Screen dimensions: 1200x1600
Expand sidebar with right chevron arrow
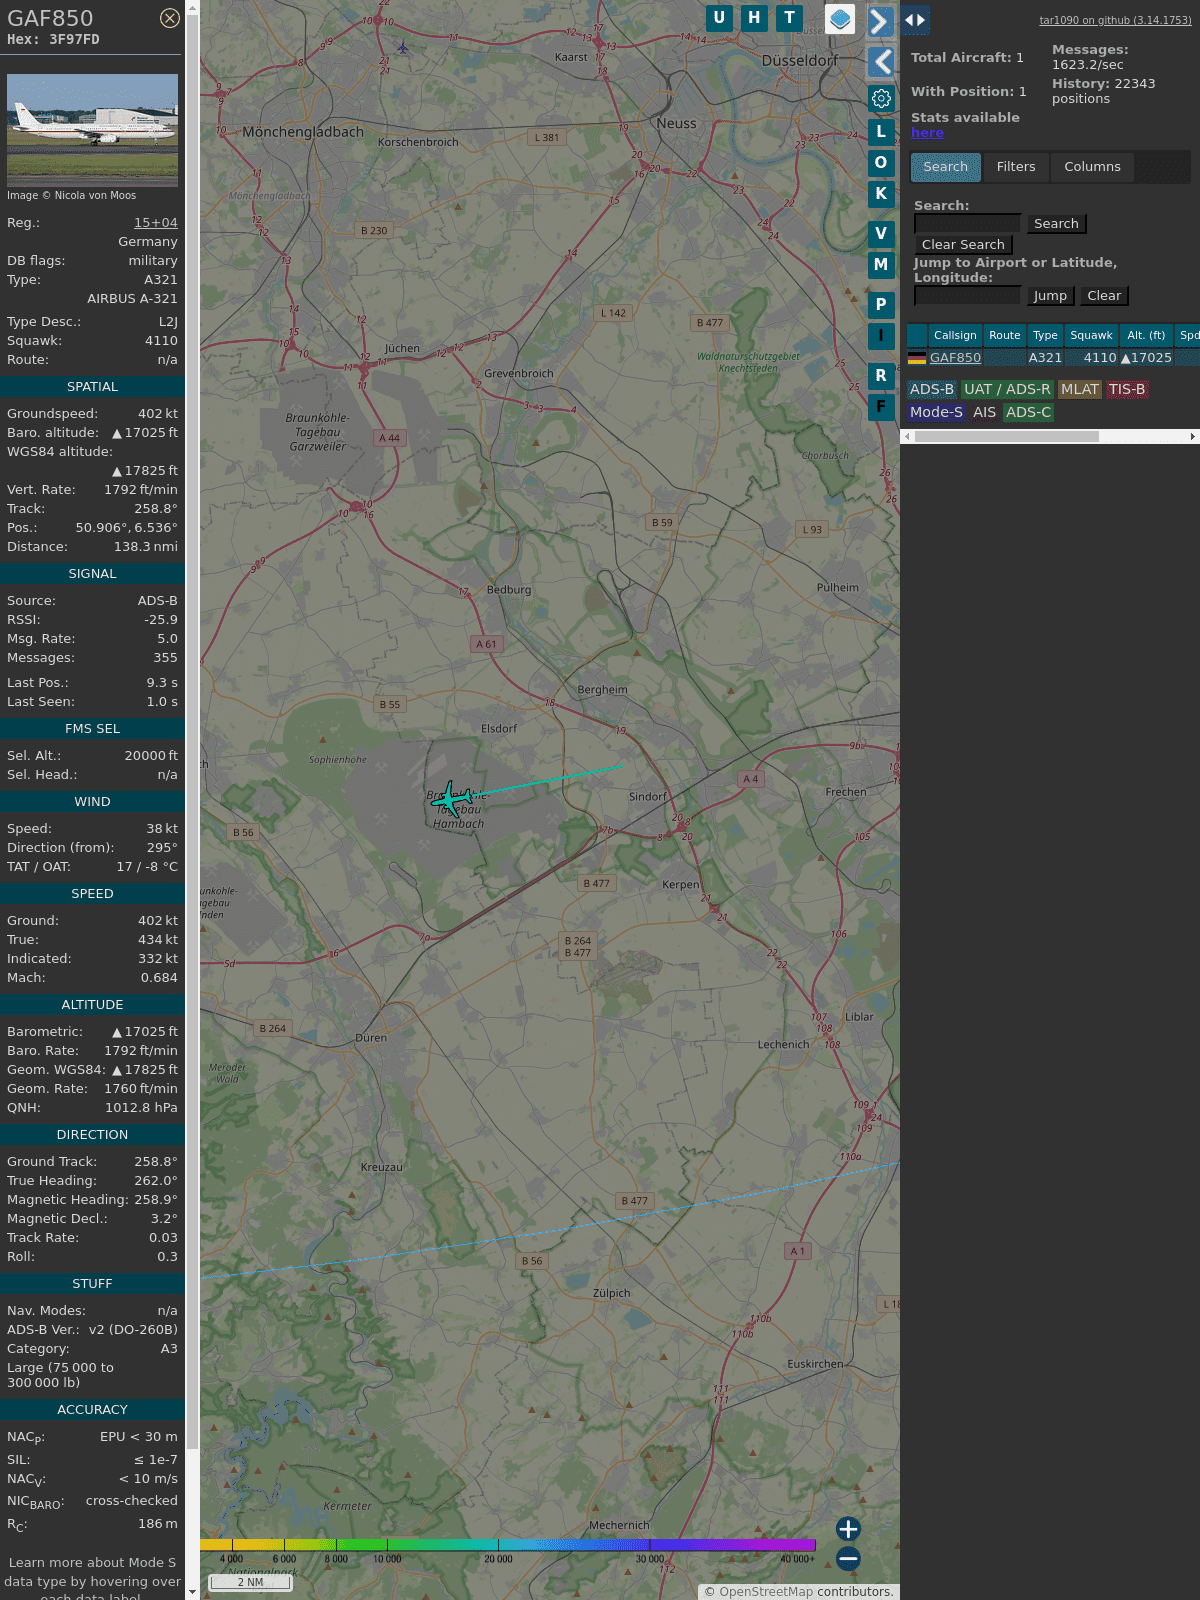[880, 21]
